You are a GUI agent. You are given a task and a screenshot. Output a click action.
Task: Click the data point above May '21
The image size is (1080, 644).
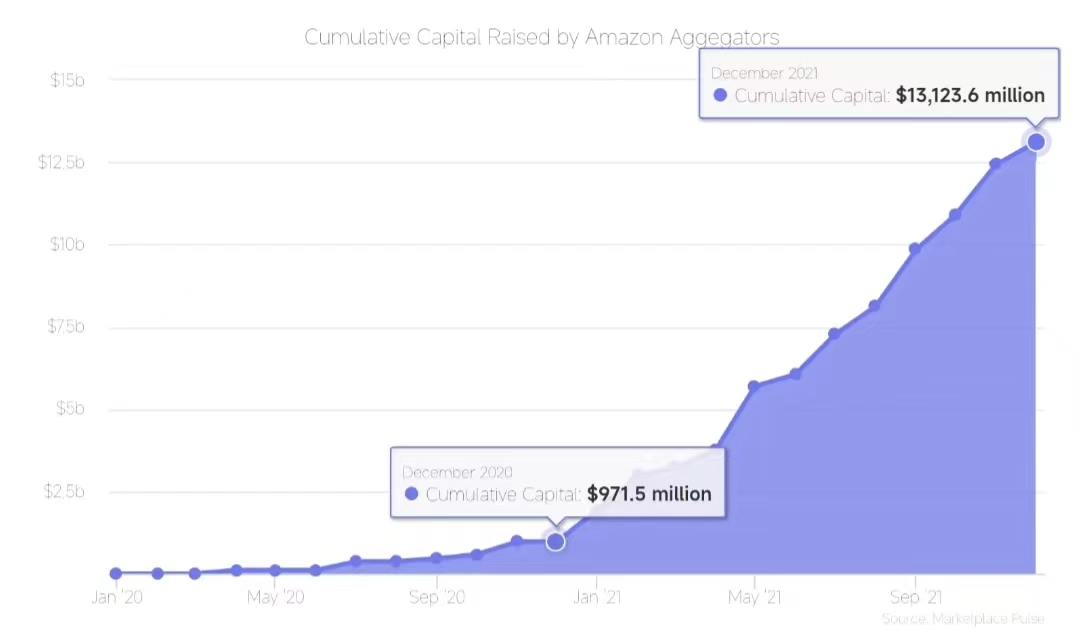coord(754,386)
